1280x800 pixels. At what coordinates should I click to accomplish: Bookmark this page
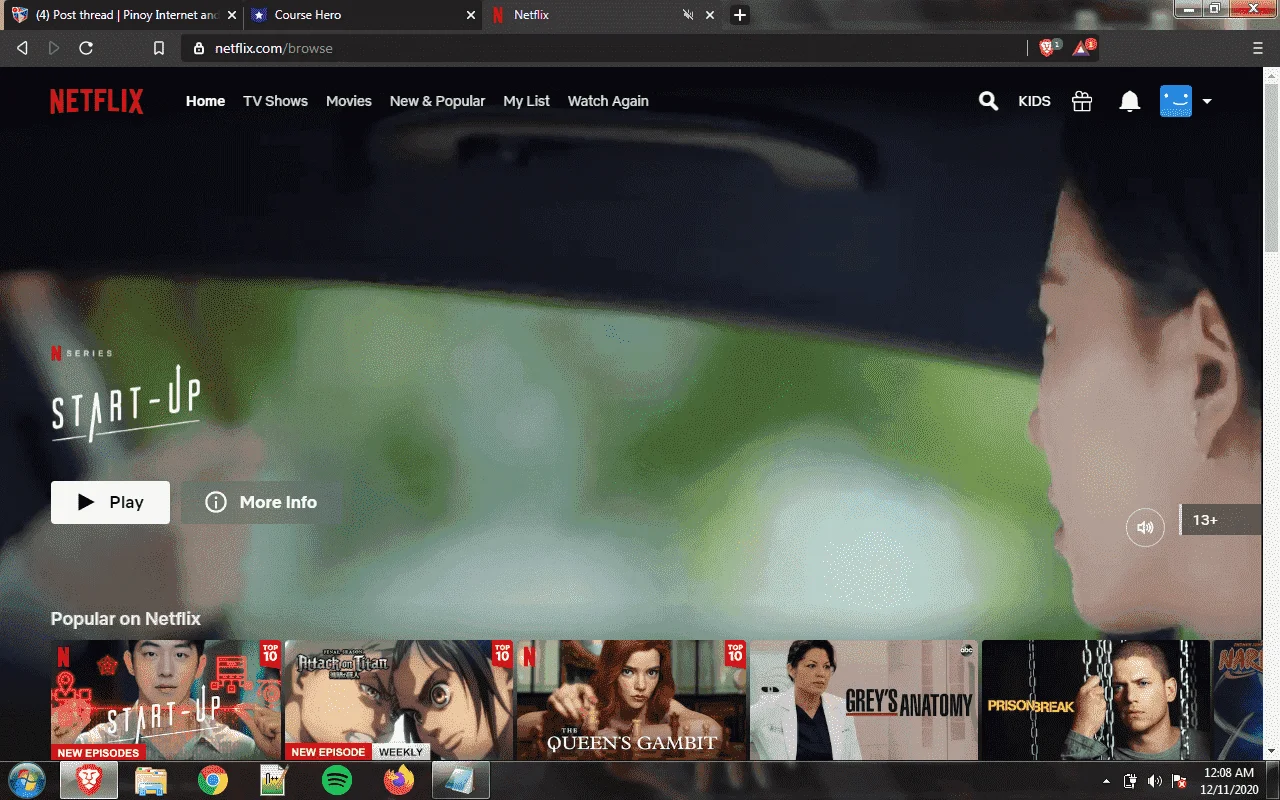pos(158,48)
